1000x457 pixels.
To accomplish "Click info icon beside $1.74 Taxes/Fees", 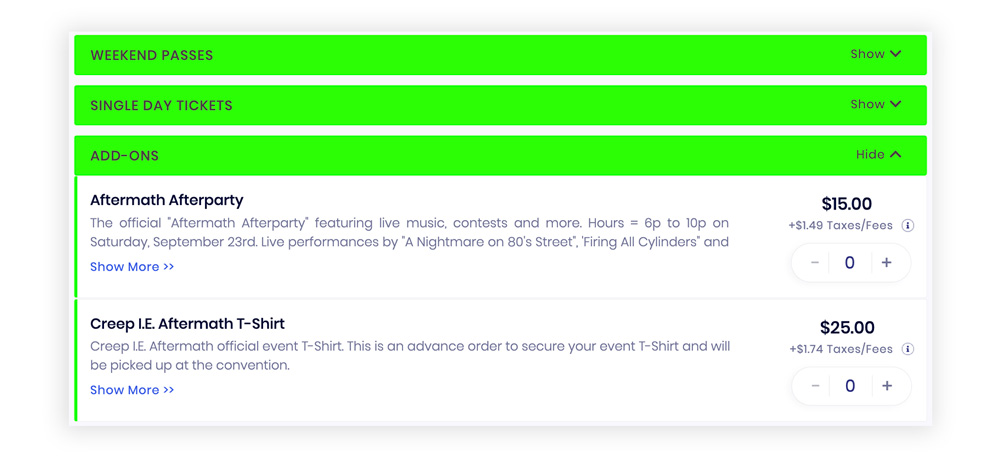I will [x=908, y=349].
